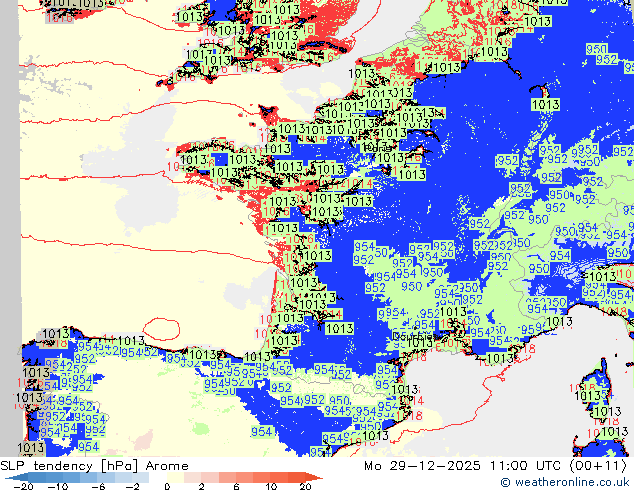Pick the pale yellow legend swatch above 0
Image resolution: width=634 pixels, height=490 pixels.
175,478
